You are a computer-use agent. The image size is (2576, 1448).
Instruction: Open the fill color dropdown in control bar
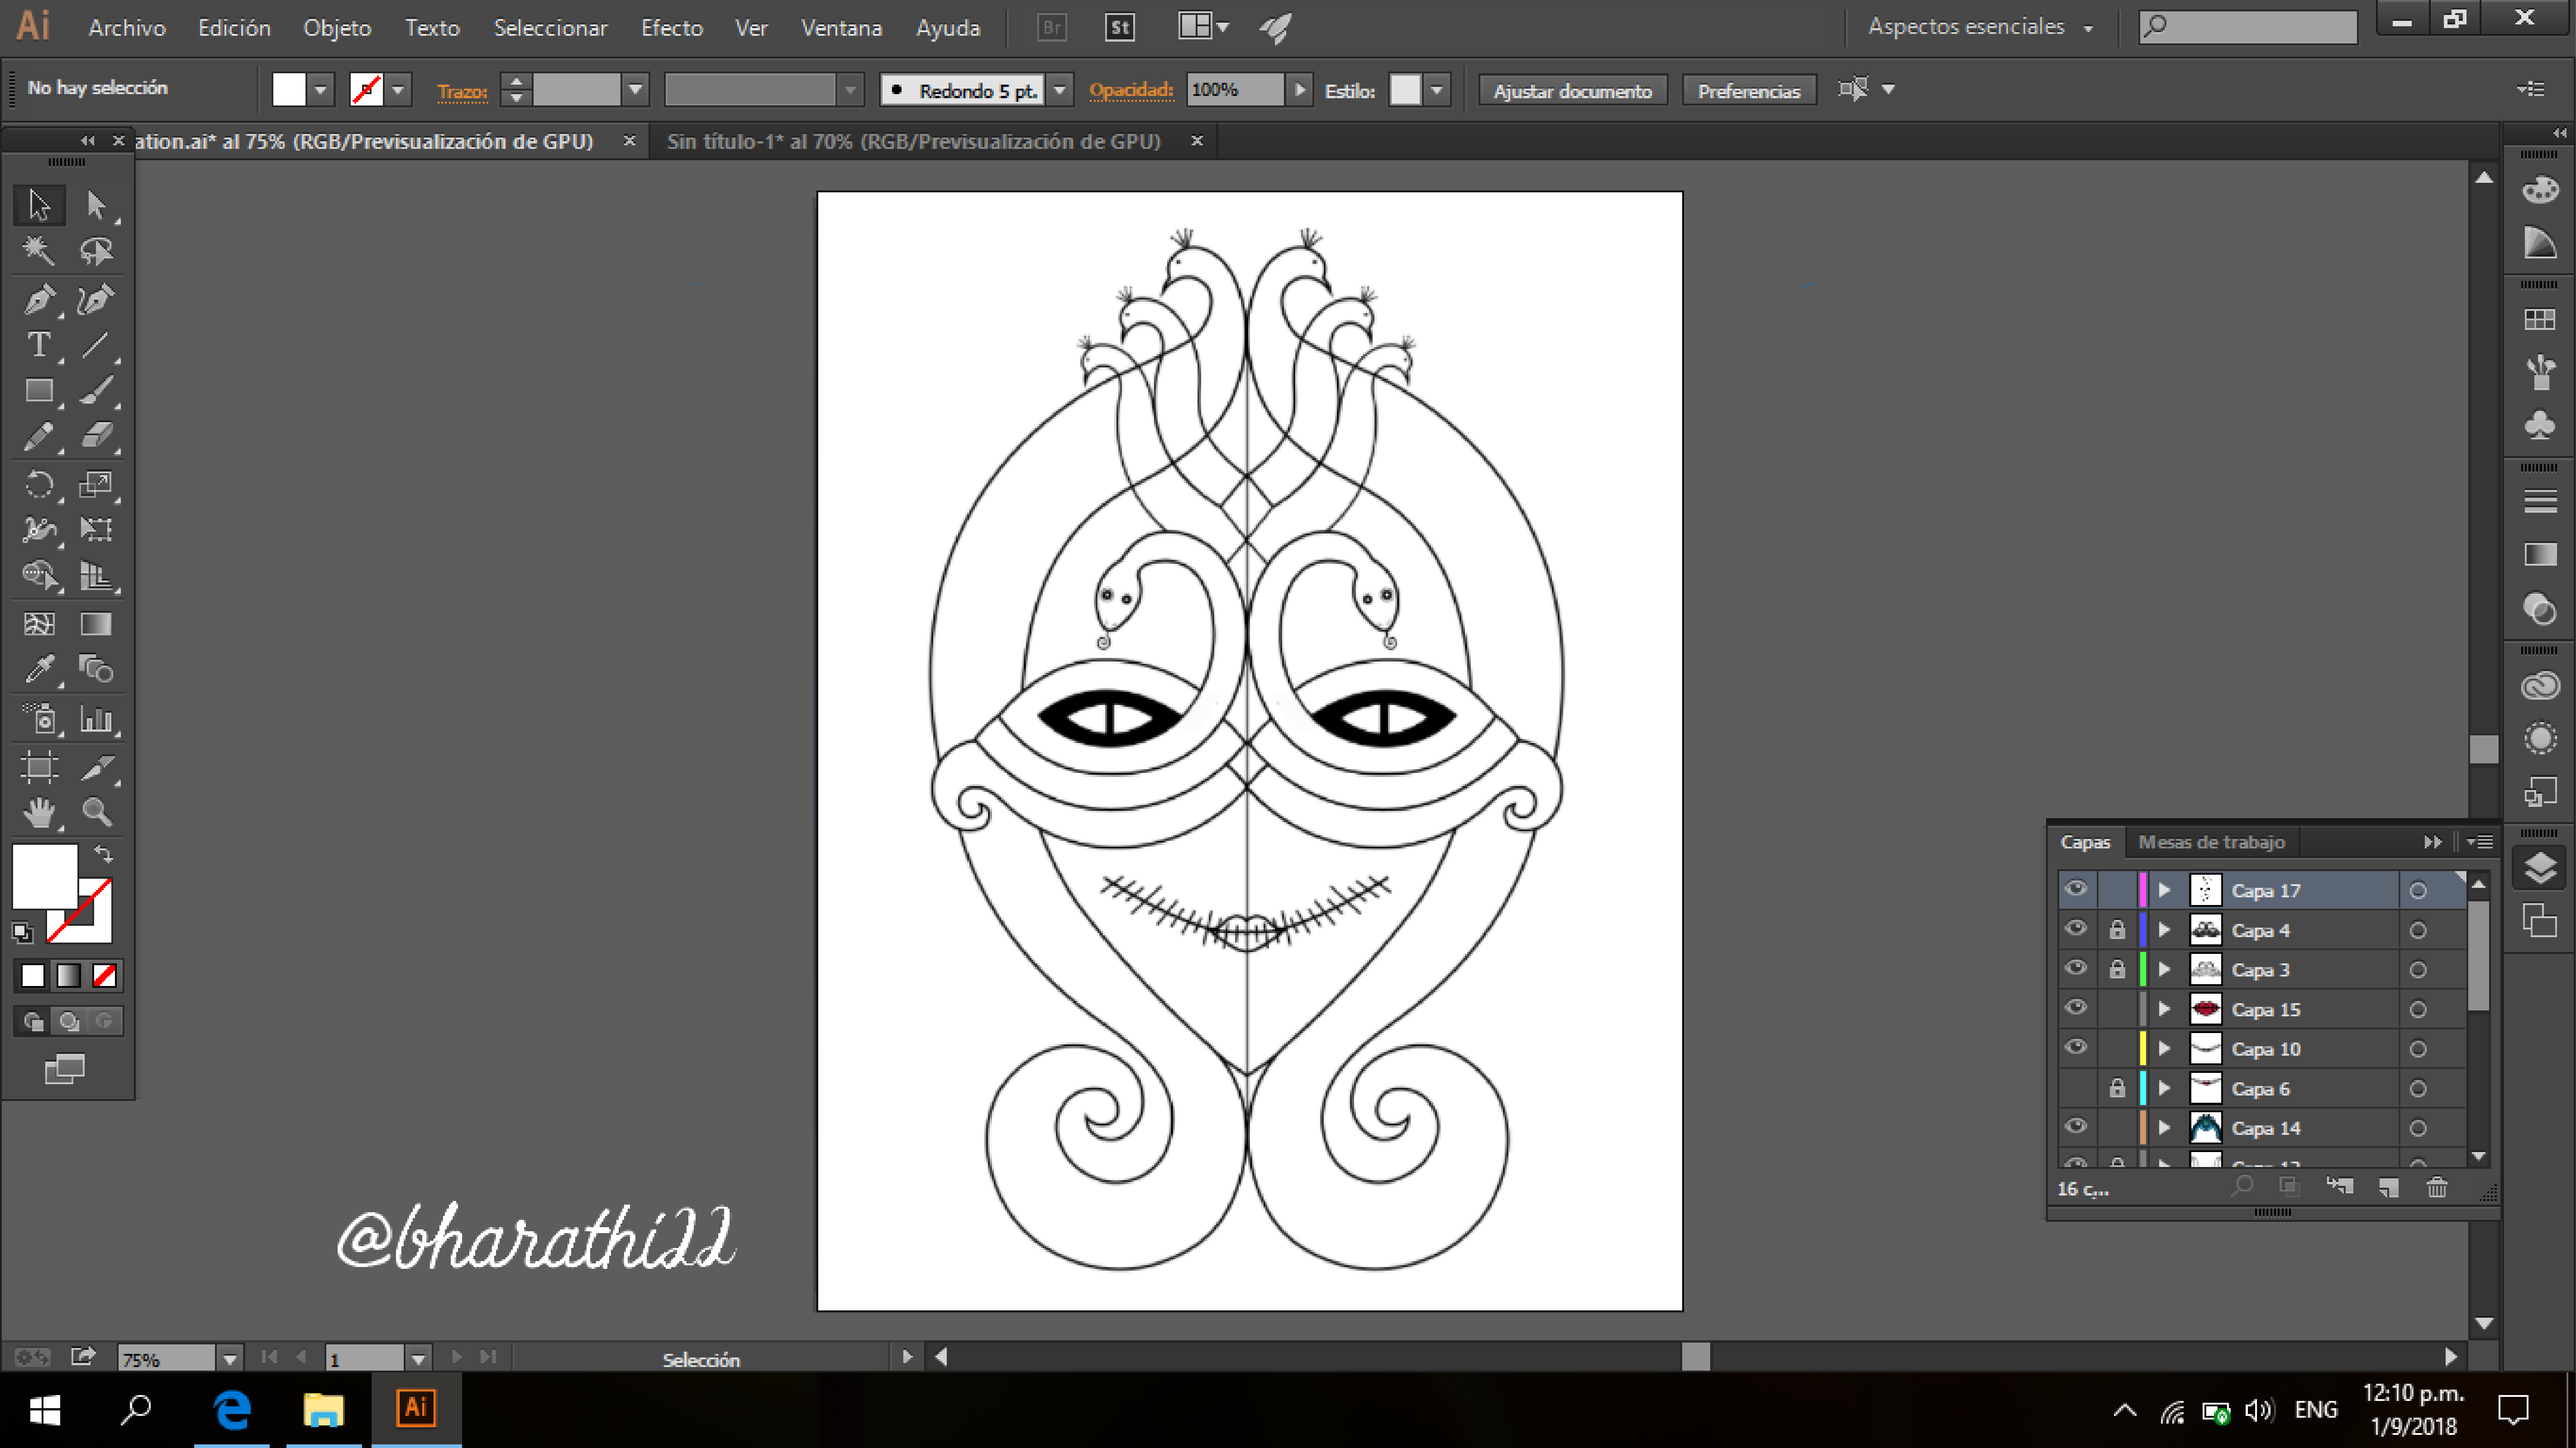[x=320, y=90]
